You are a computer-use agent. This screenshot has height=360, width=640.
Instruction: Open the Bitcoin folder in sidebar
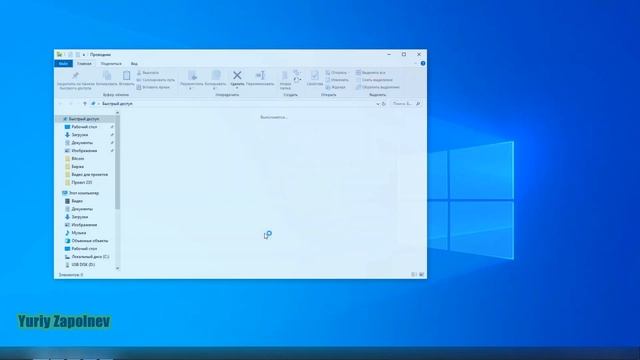(x=78, y=158)
